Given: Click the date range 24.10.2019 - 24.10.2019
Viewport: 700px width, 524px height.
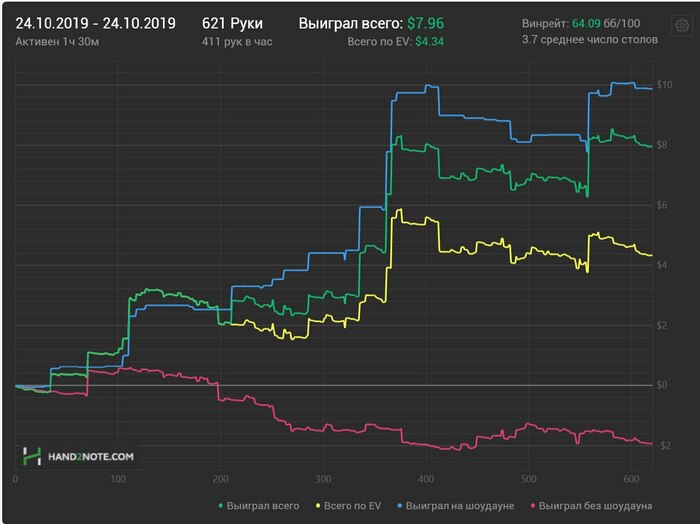Looking at the screenshot, I should coord(96,23).
